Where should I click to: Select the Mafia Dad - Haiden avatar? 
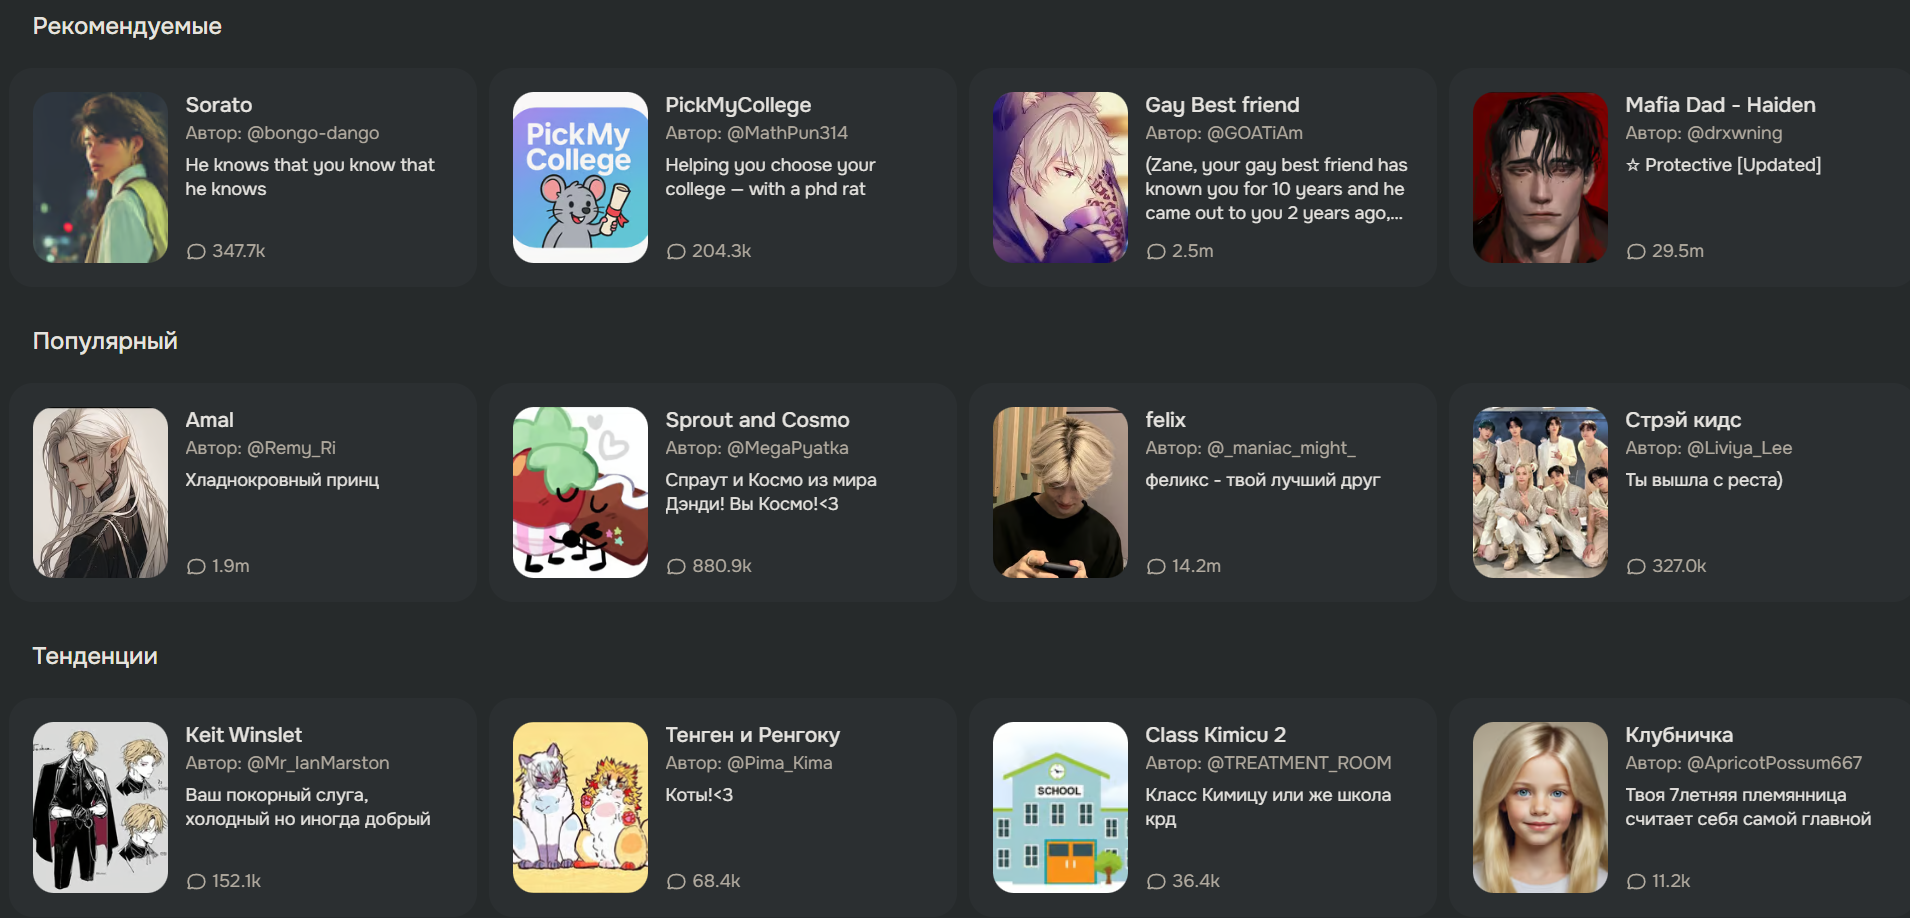1540,177
